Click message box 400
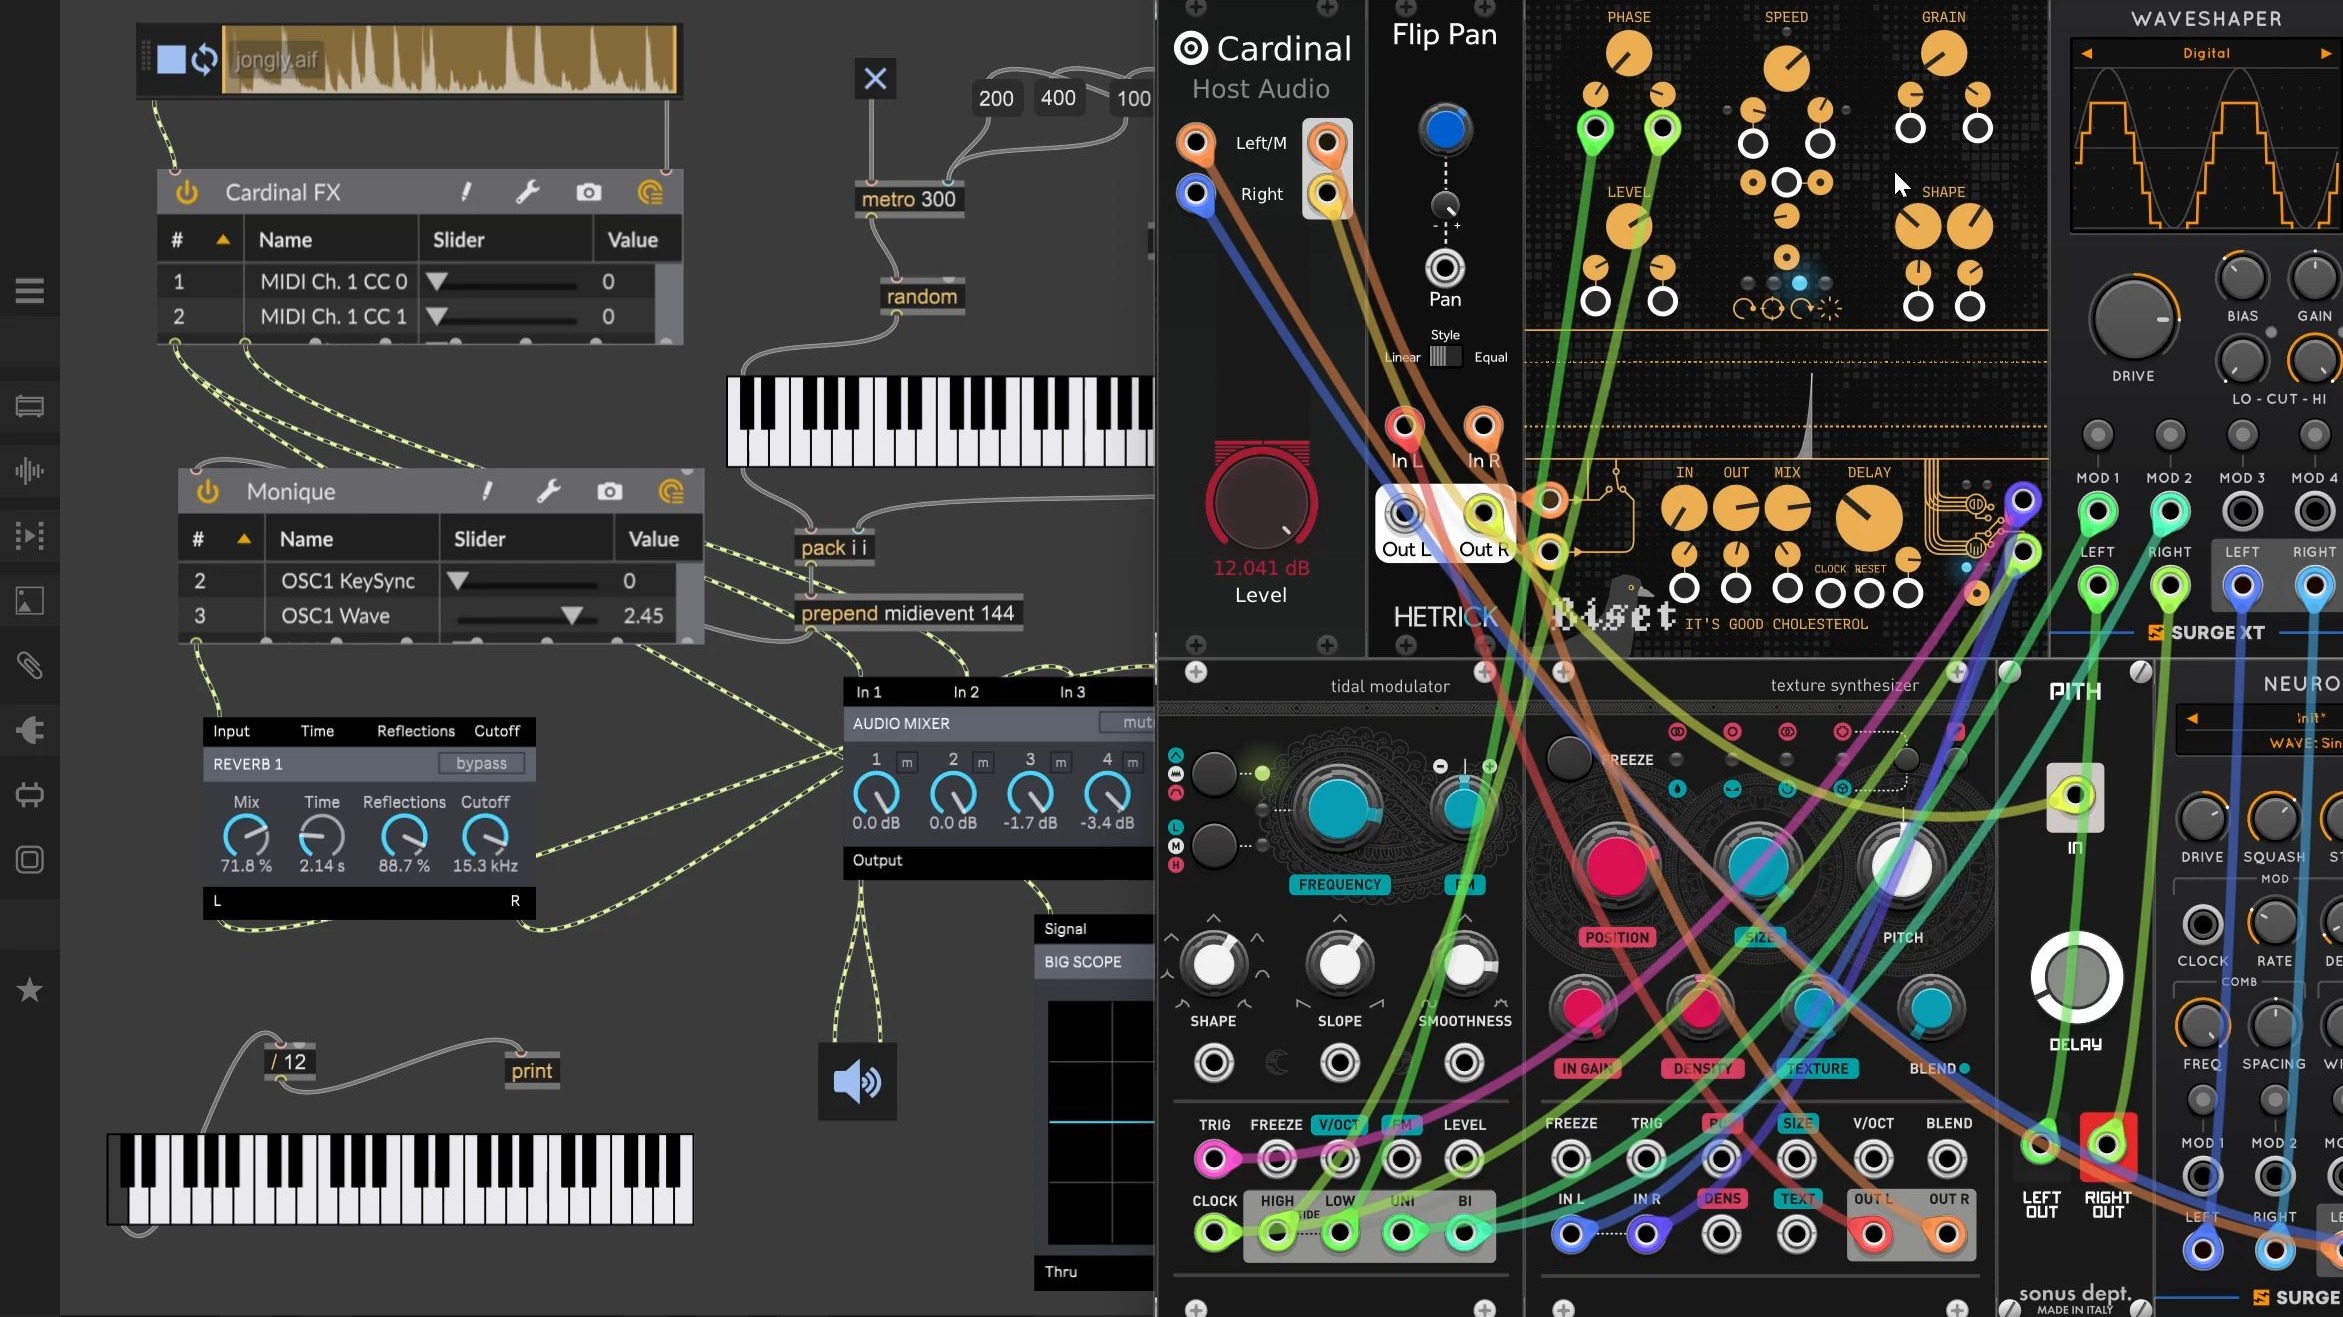 click(1058, 98)
